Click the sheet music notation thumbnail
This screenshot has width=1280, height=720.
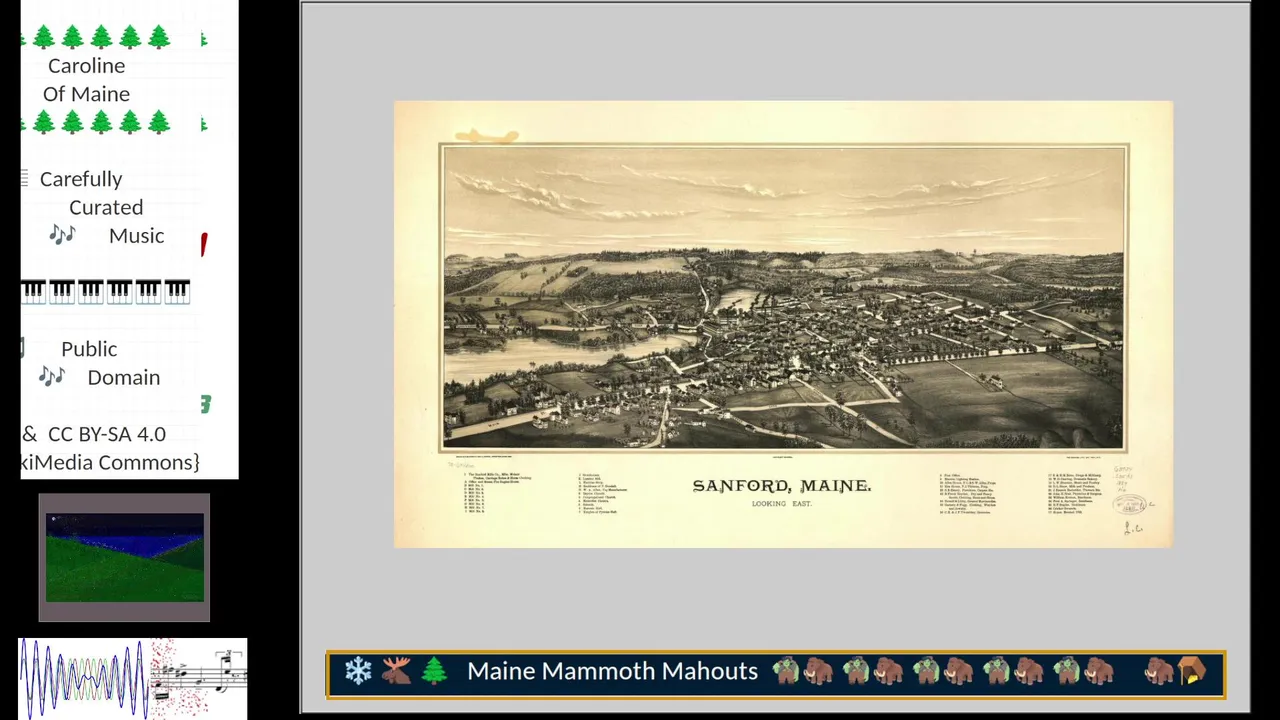click(x=200, y=678)
